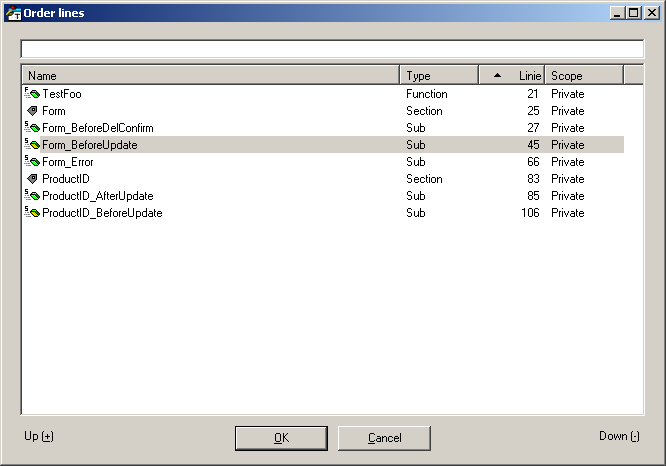Click the ProductID section icon
666x466 pixels.
(x=32, y=179)
